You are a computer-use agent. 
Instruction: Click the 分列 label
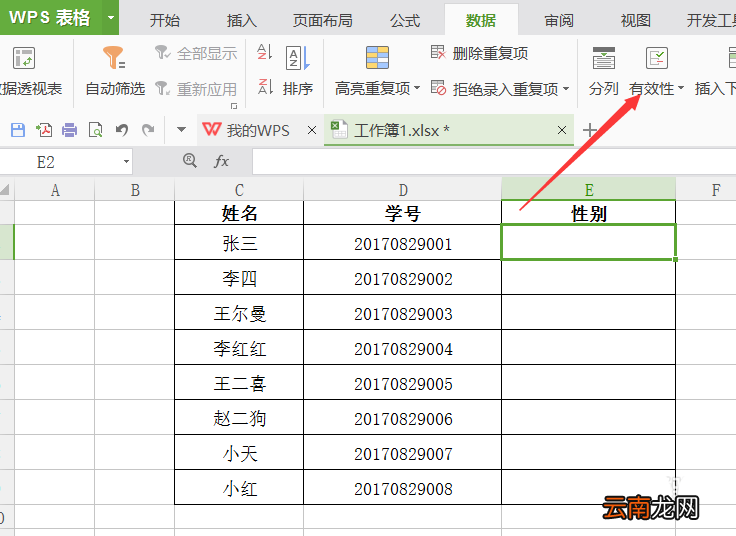[x=604, y=88]
